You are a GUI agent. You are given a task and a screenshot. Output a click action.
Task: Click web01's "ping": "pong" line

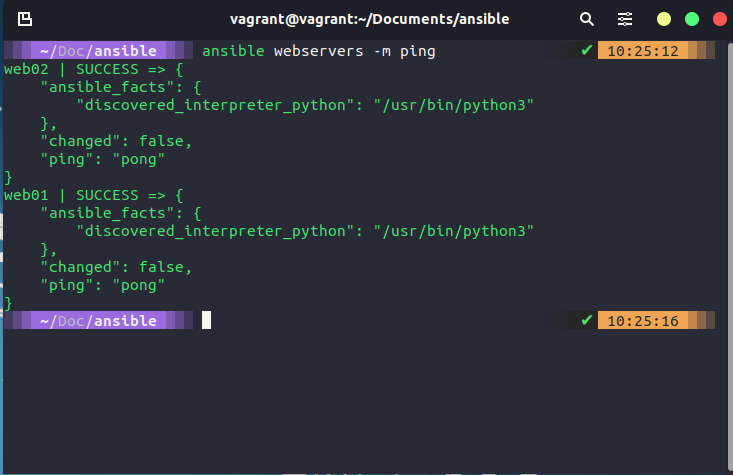[x=102, y=284]
